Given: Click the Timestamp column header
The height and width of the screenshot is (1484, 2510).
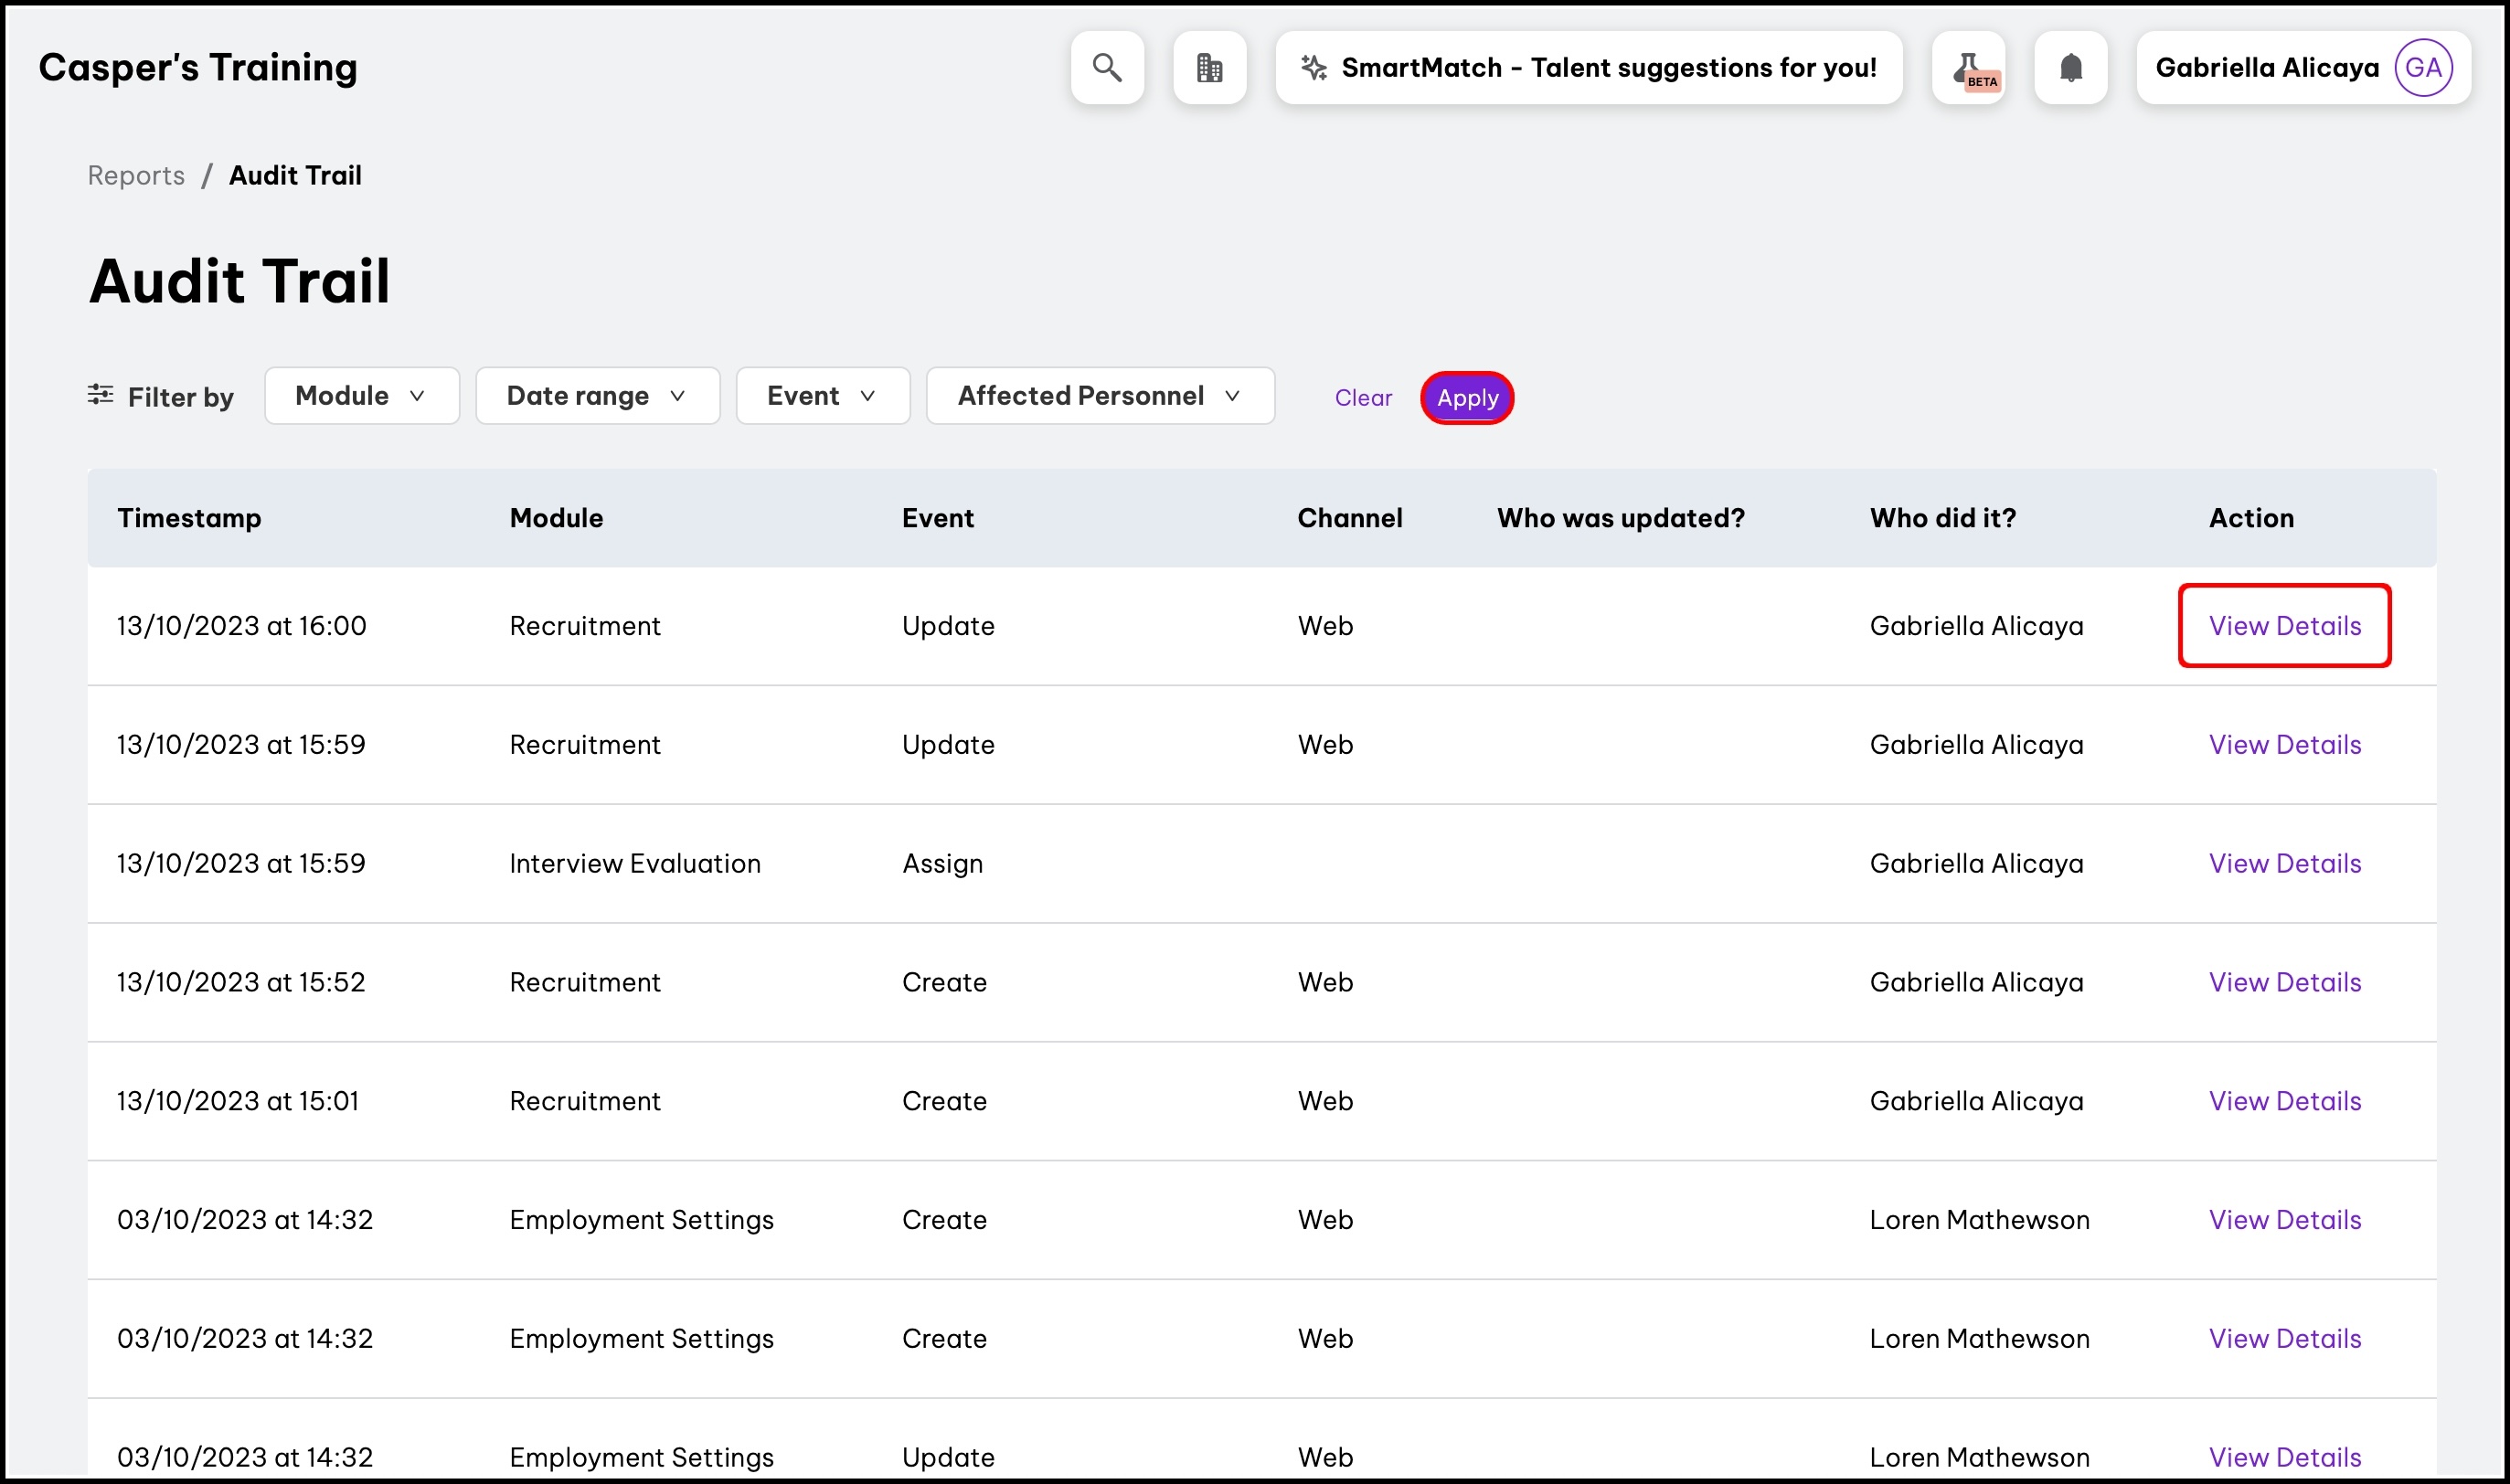Looking at the screenshot, I should coord(189,518).
